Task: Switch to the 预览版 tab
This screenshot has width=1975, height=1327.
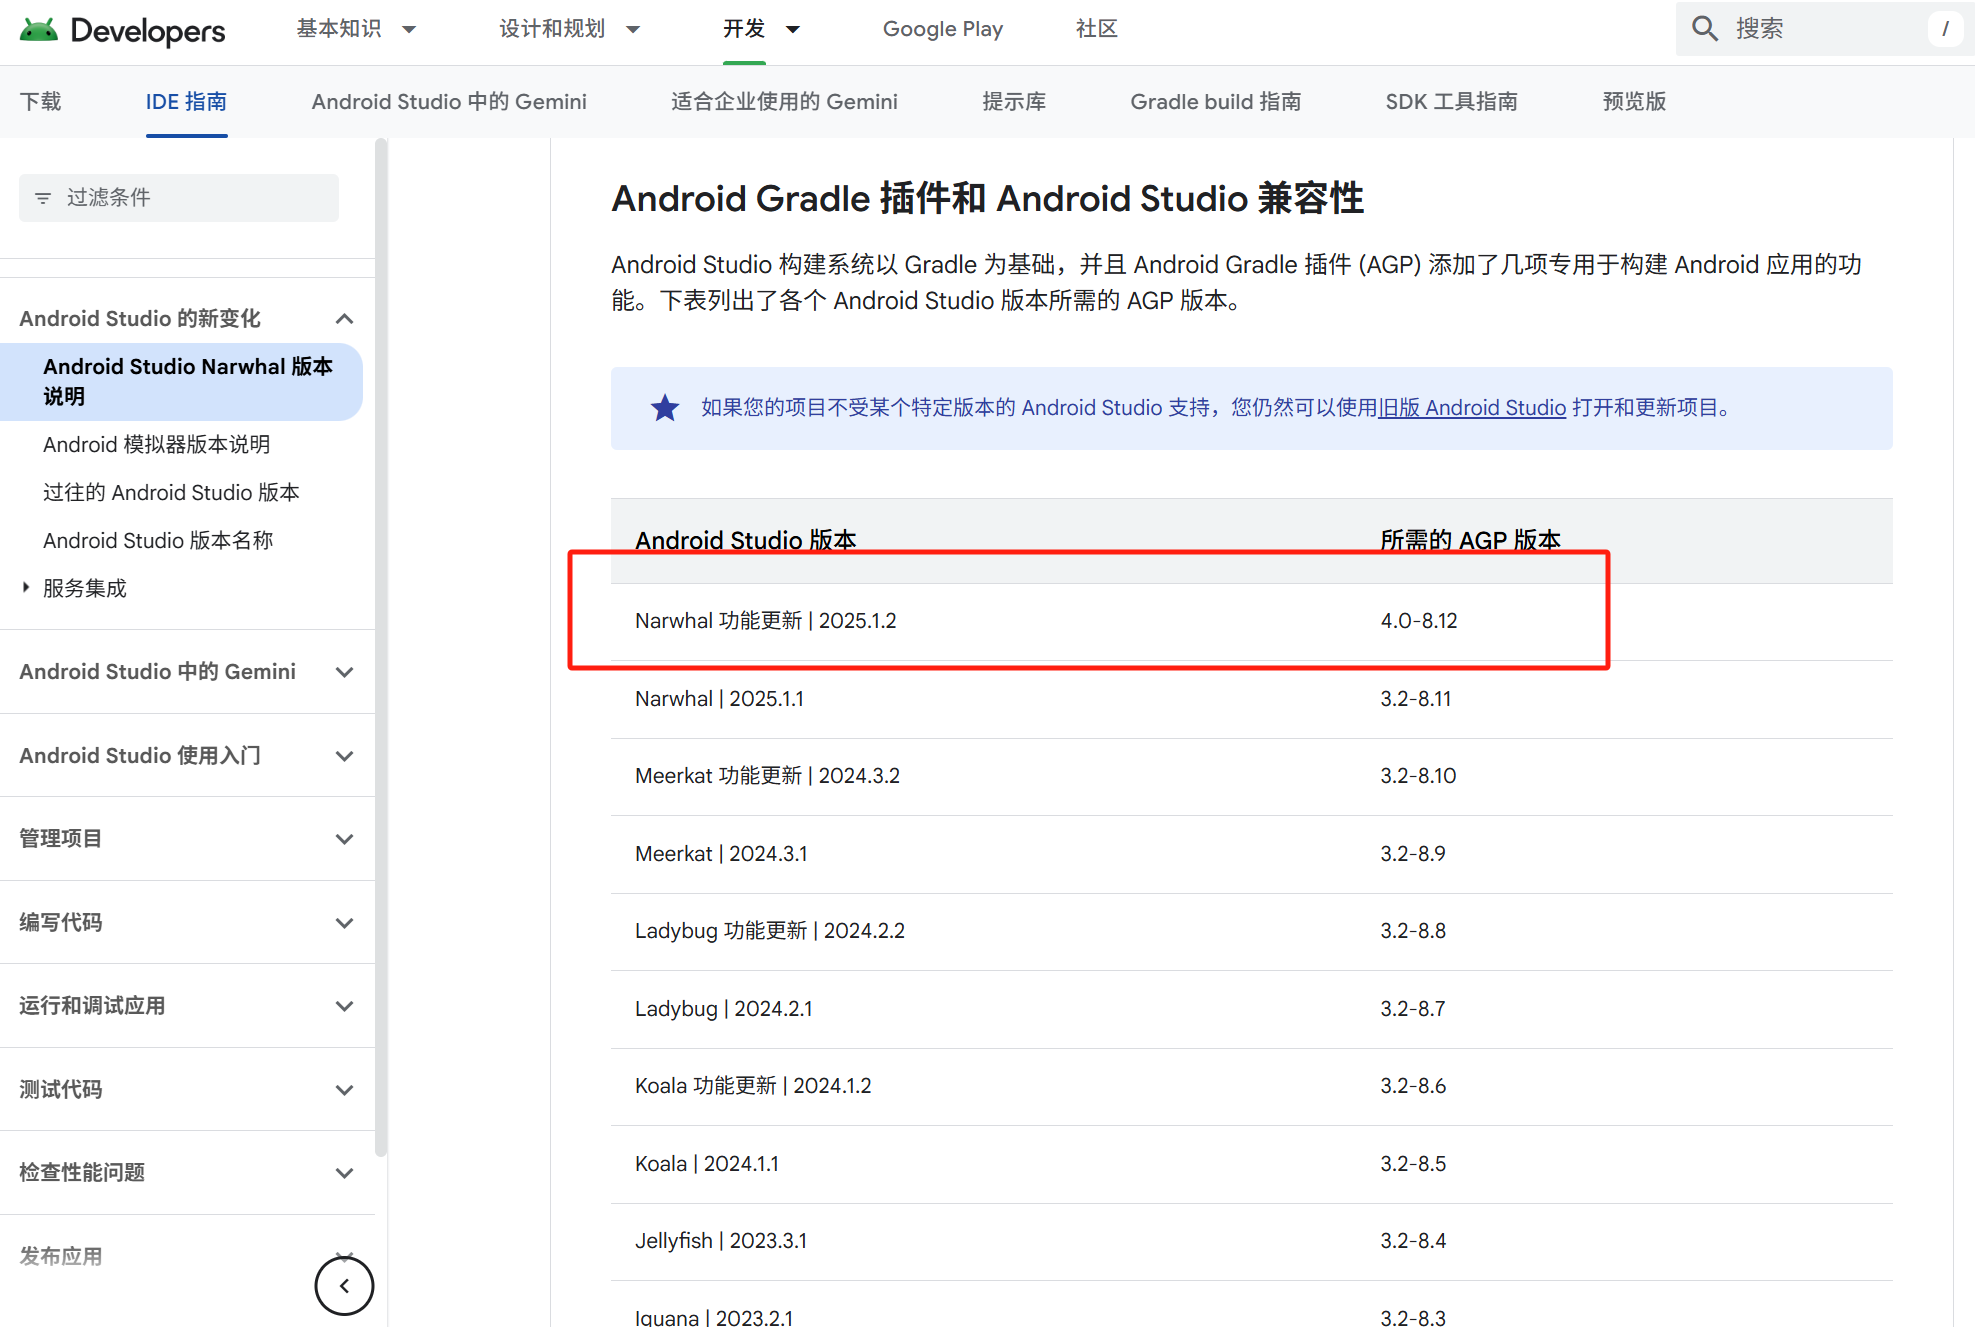Action: pyautogui.click(x=1634, y=102)
